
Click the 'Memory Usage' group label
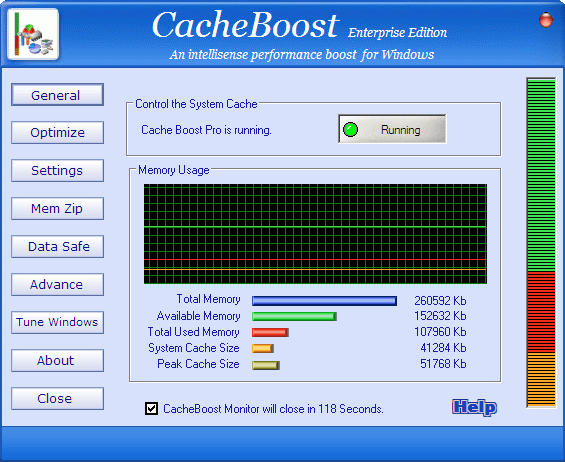tap(174, 170)
